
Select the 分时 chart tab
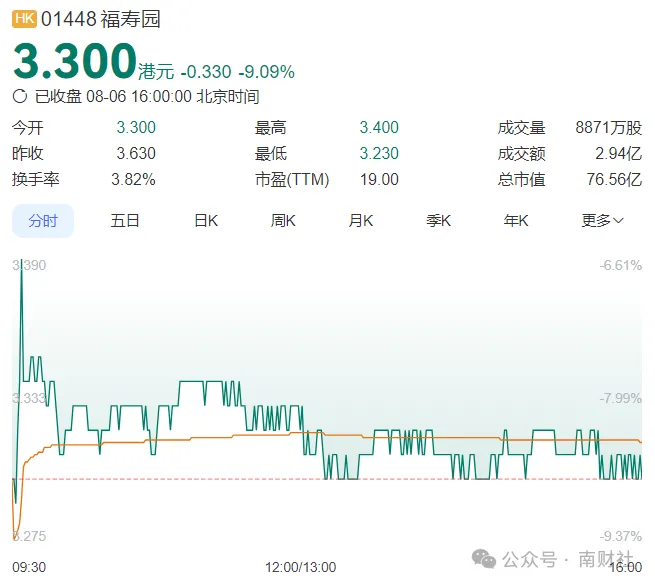click(x=43, y=221)
